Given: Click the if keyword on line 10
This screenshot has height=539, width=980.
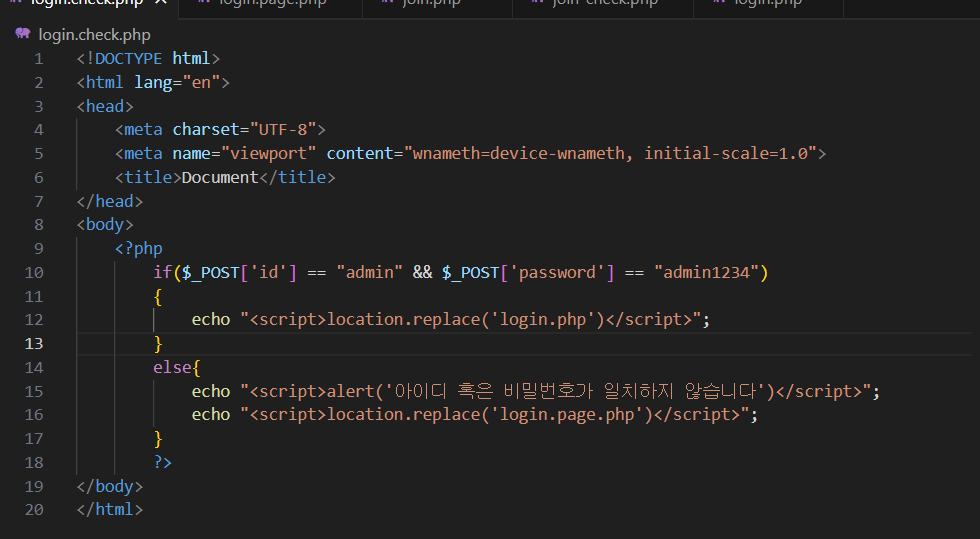Looking at the screenshot, I should tap(162, 272).
